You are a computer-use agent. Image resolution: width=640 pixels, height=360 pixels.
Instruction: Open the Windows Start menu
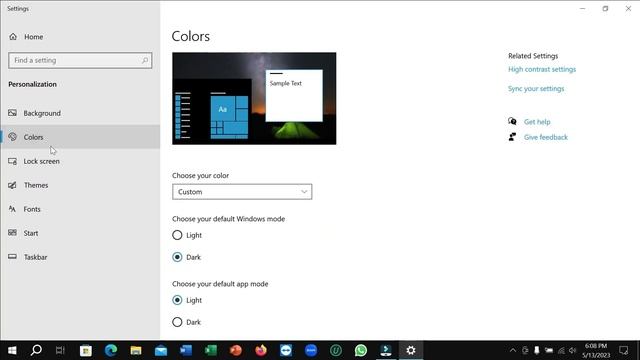(x=12, y=350)
